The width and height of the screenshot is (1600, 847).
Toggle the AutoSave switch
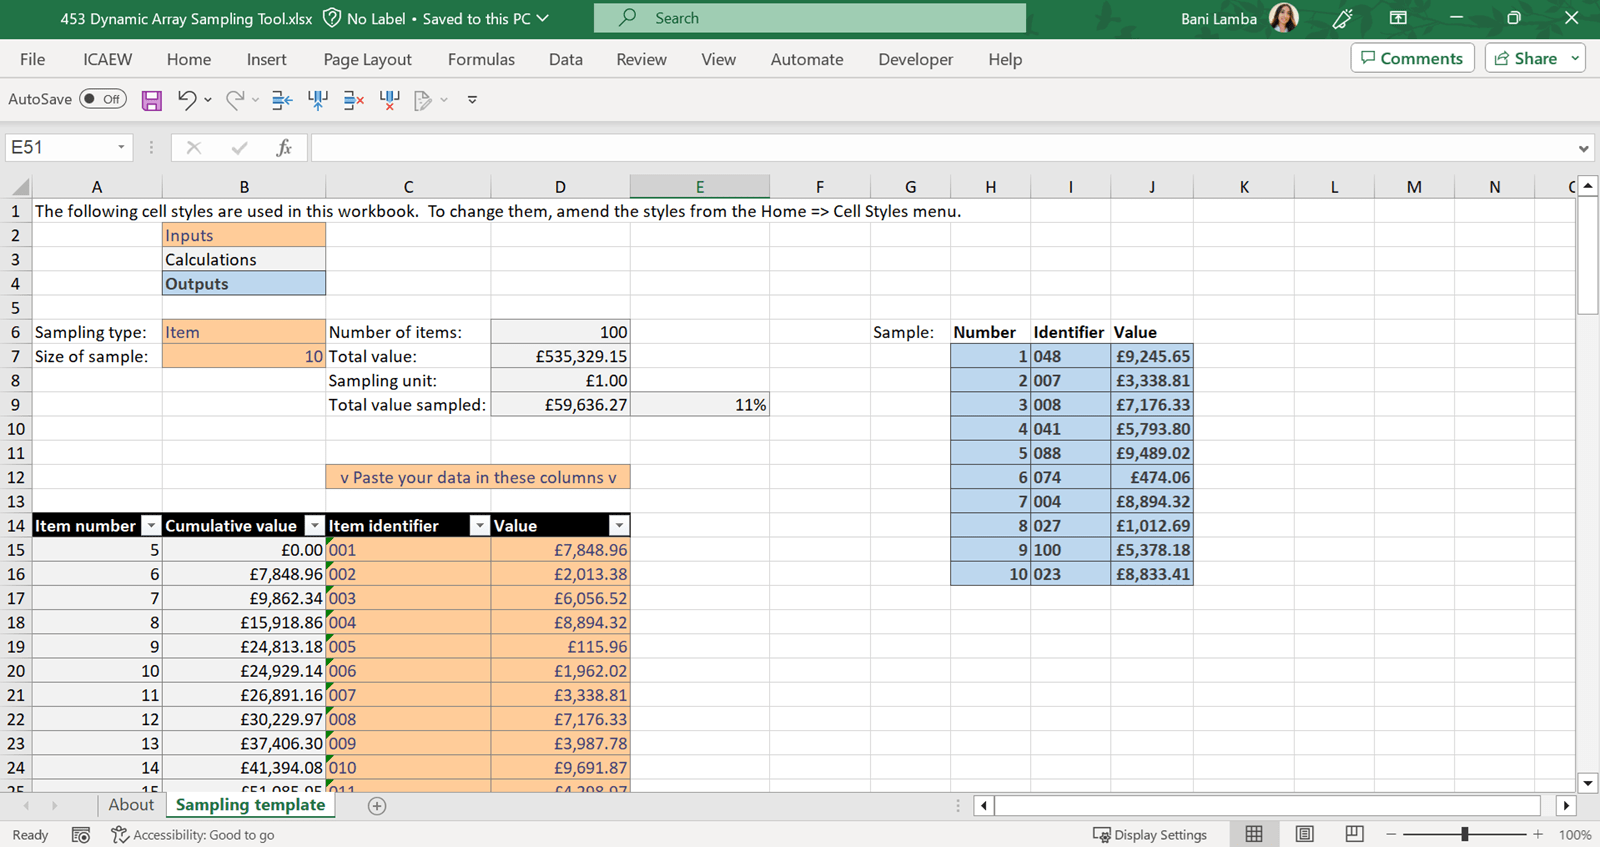(103, 99)
